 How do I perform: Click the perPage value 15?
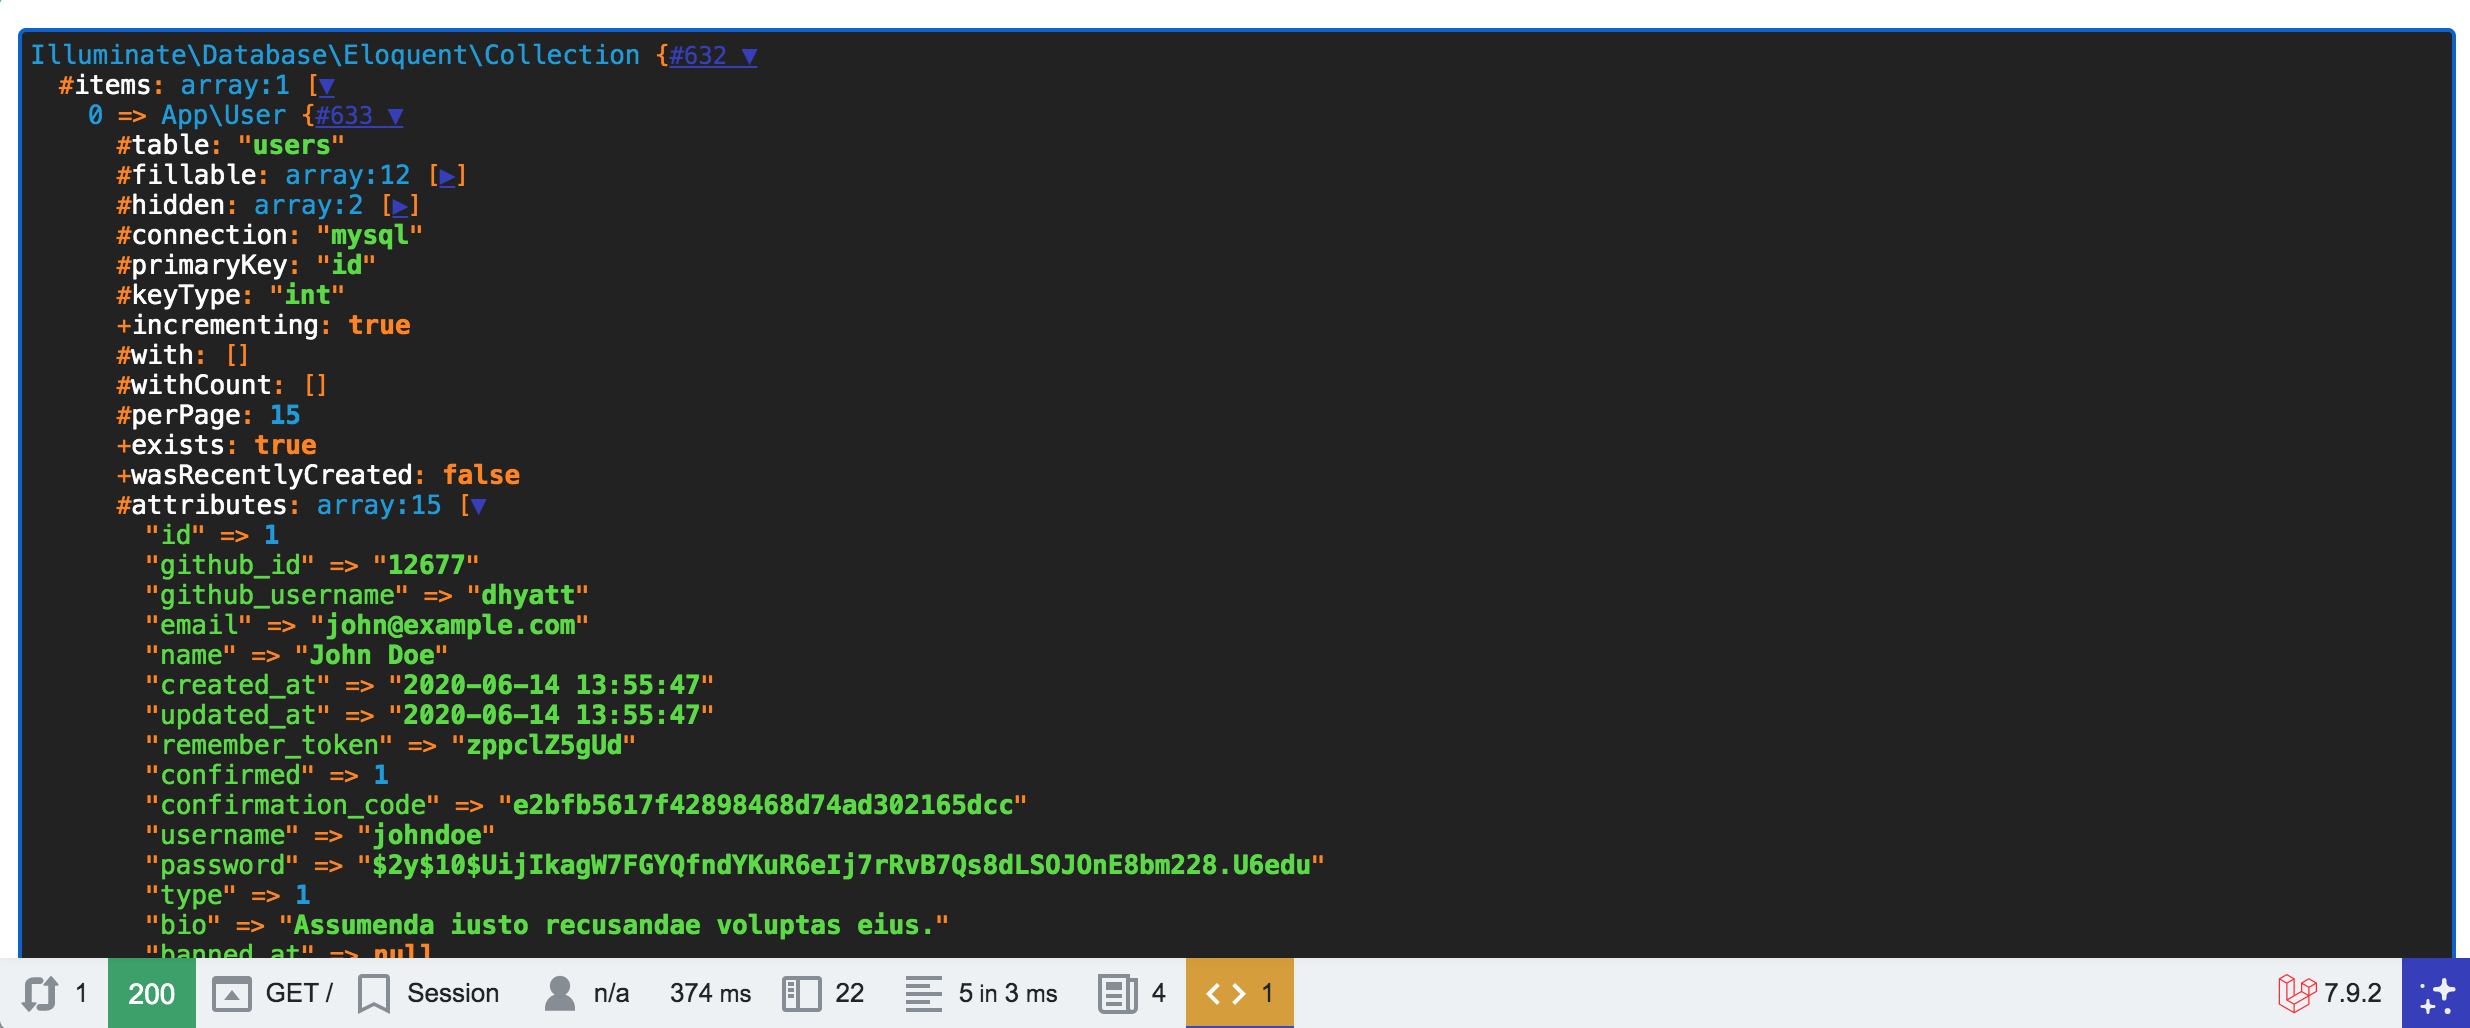coord(285,416)
